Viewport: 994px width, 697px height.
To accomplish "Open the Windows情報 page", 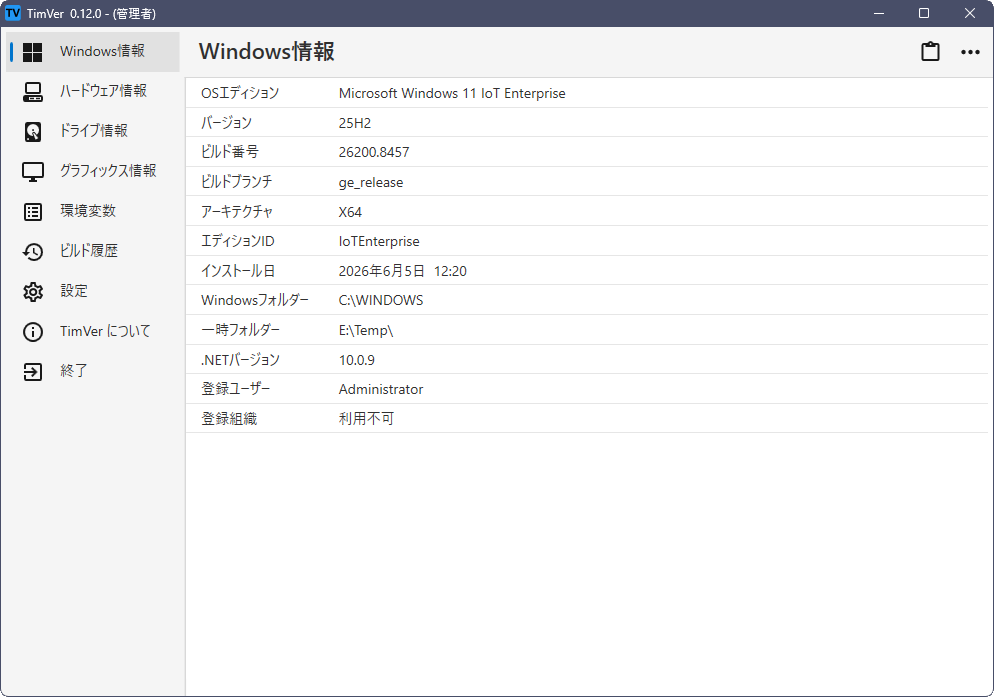I will (93, 51).
